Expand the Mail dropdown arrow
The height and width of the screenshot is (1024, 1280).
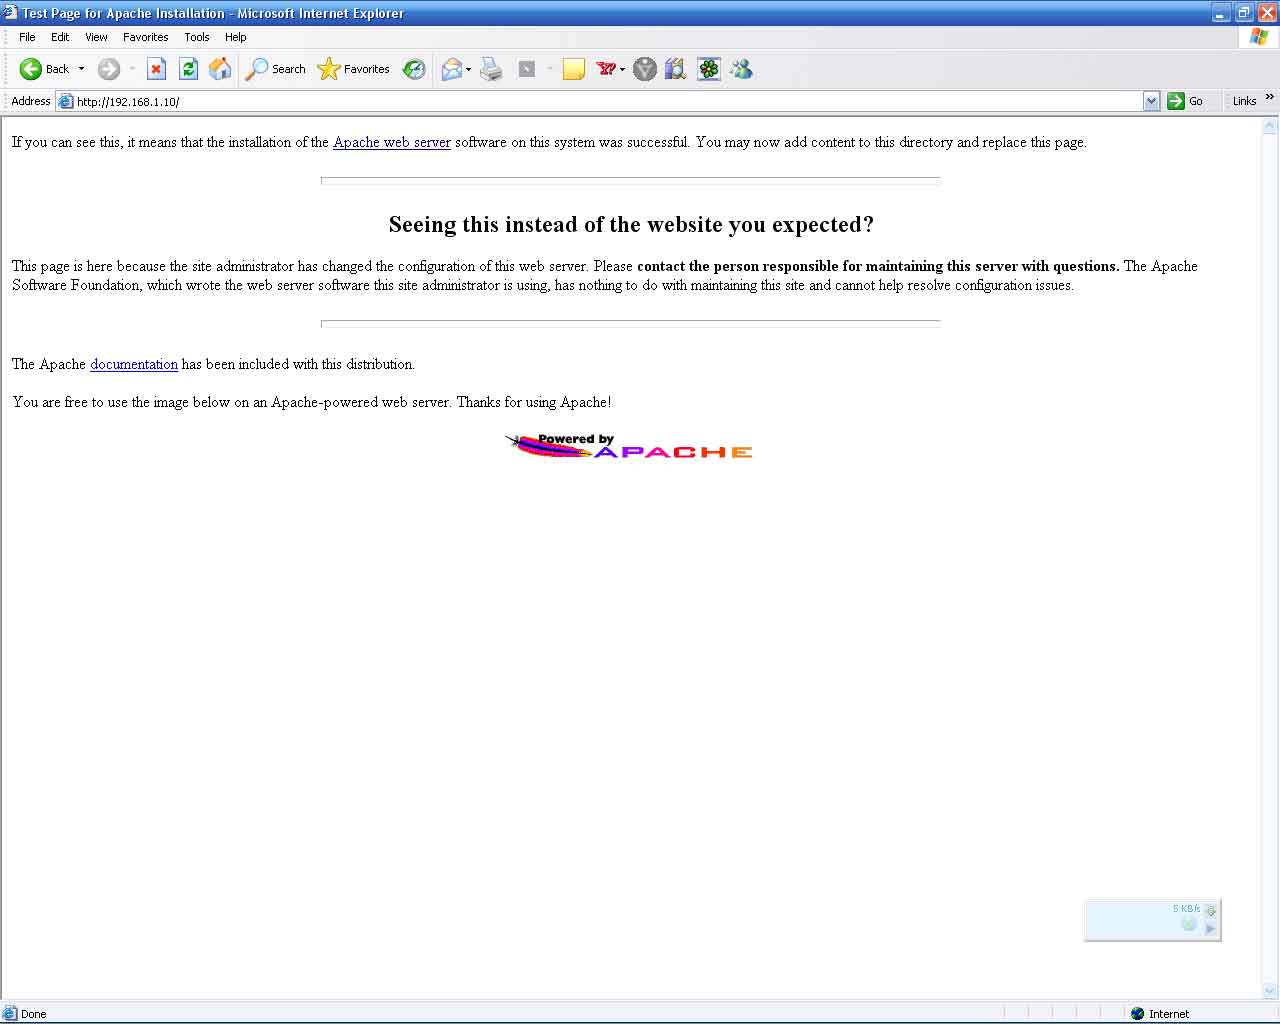coord(469,69)
